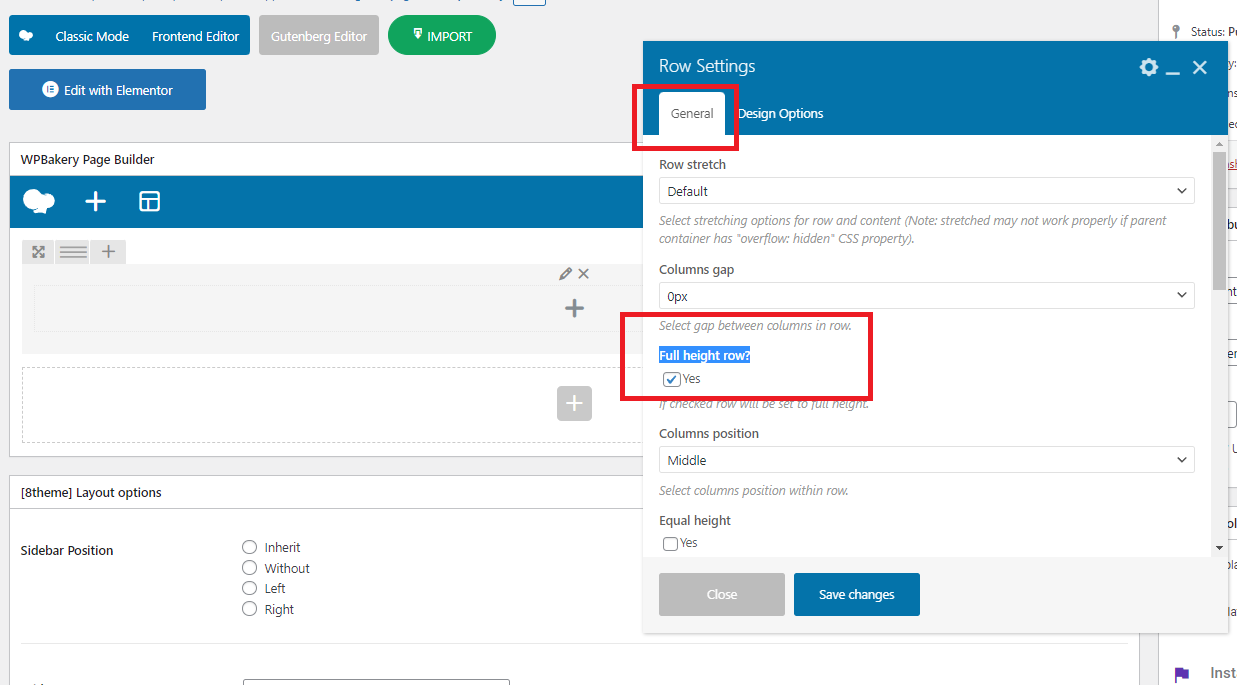
Task: Switch to the Design Options tab
Action: coord(781,113)
